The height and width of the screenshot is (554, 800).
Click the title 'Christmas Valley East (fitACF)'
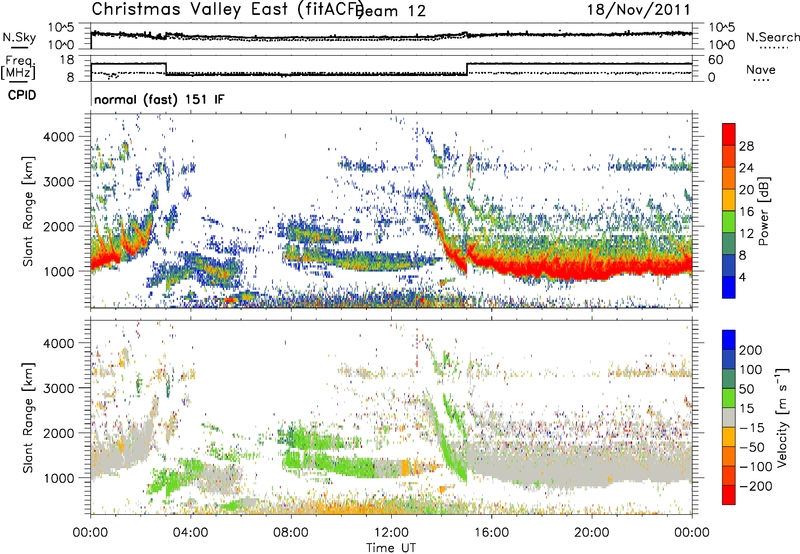pos(228,9)
